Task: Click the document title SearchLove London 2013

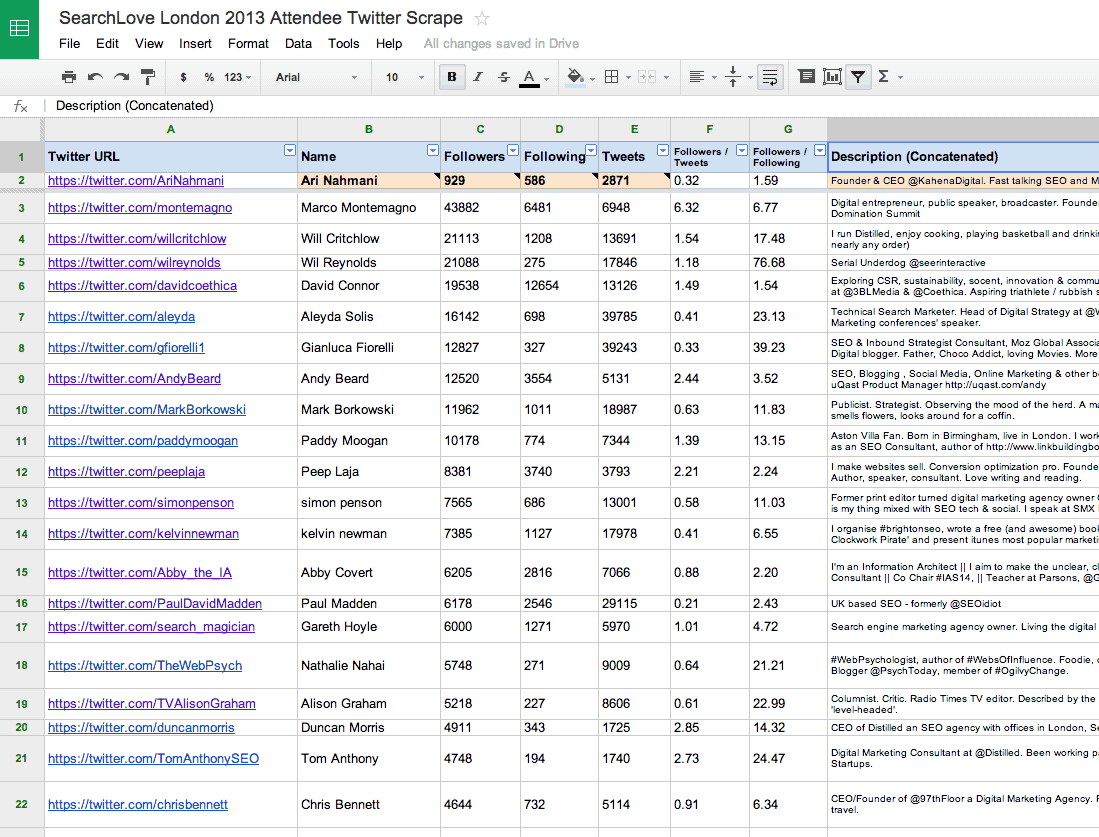Action: [x=261, y=18]
